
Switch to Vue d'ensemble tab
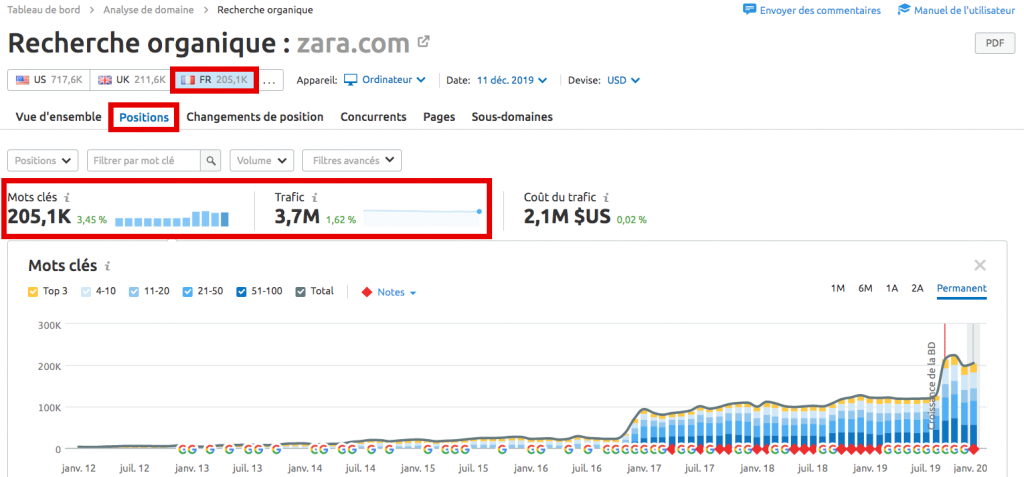58,117
